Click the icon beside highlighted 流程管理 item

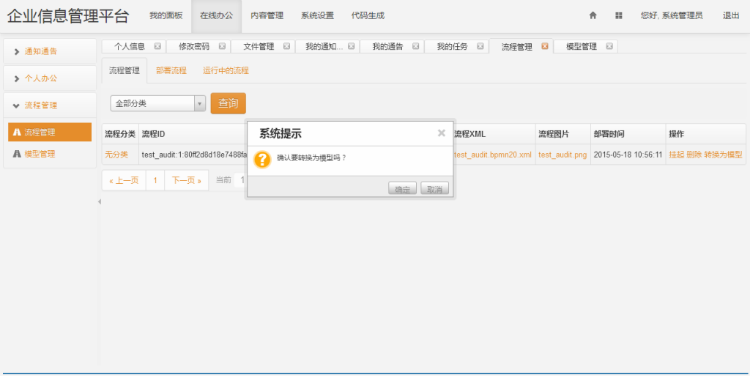(17, 132)
